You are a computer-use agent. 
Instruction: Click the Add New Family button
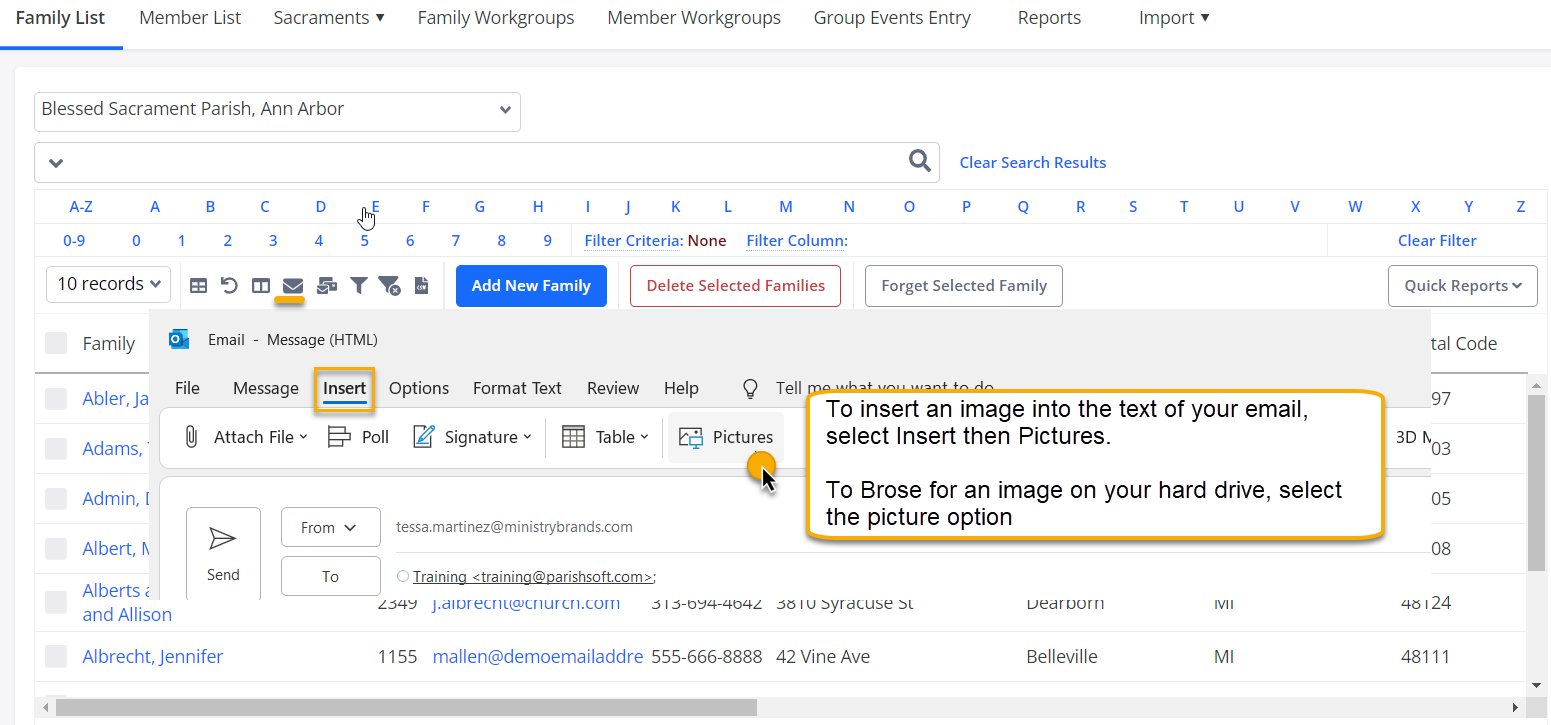pyautogui.click(x=531, y=285)
